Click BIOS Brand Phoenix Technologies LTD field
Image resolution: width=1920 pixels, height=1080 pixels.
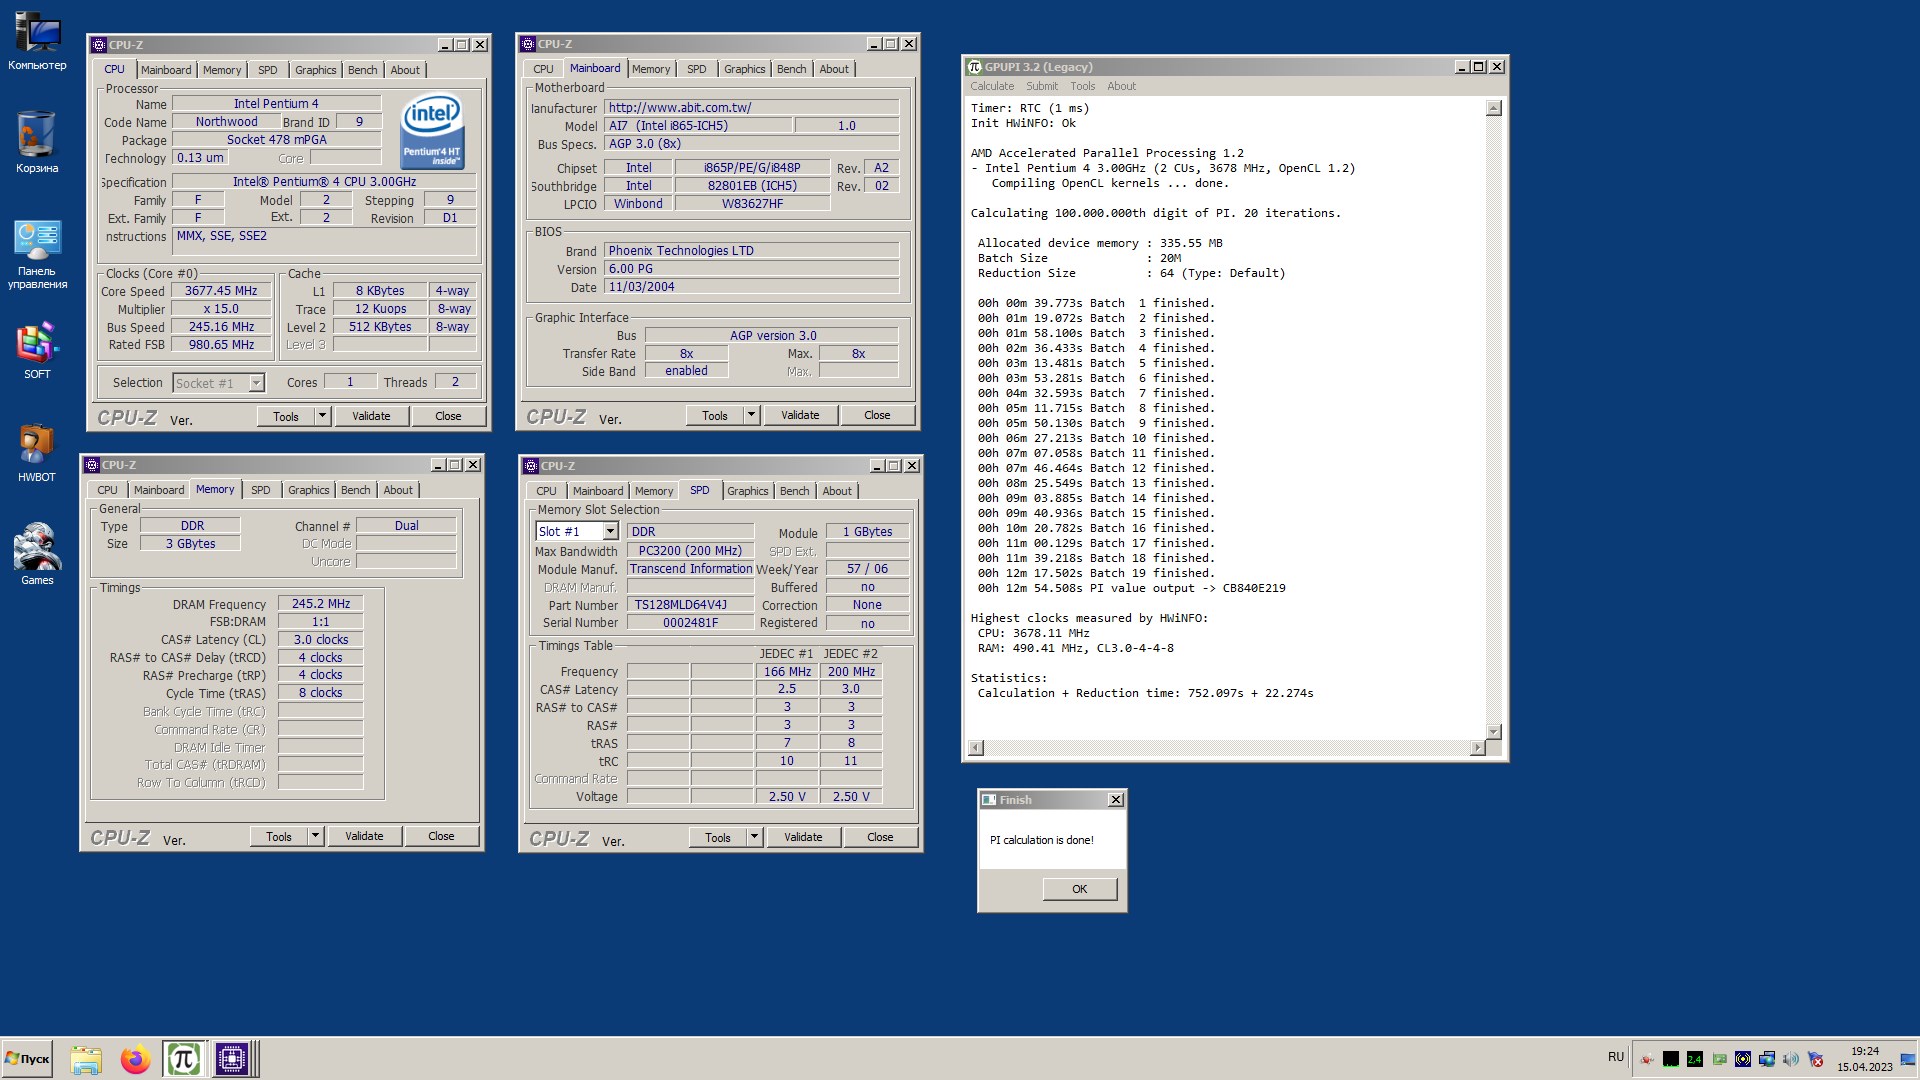click(x=752, y=251)
